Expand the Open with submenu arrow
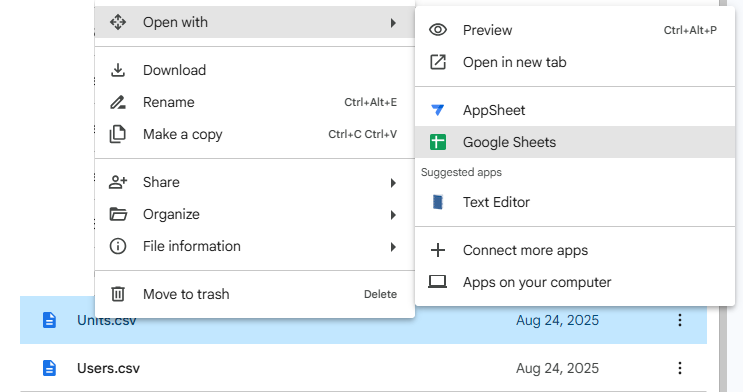745x392 pixels. (393, 22)
